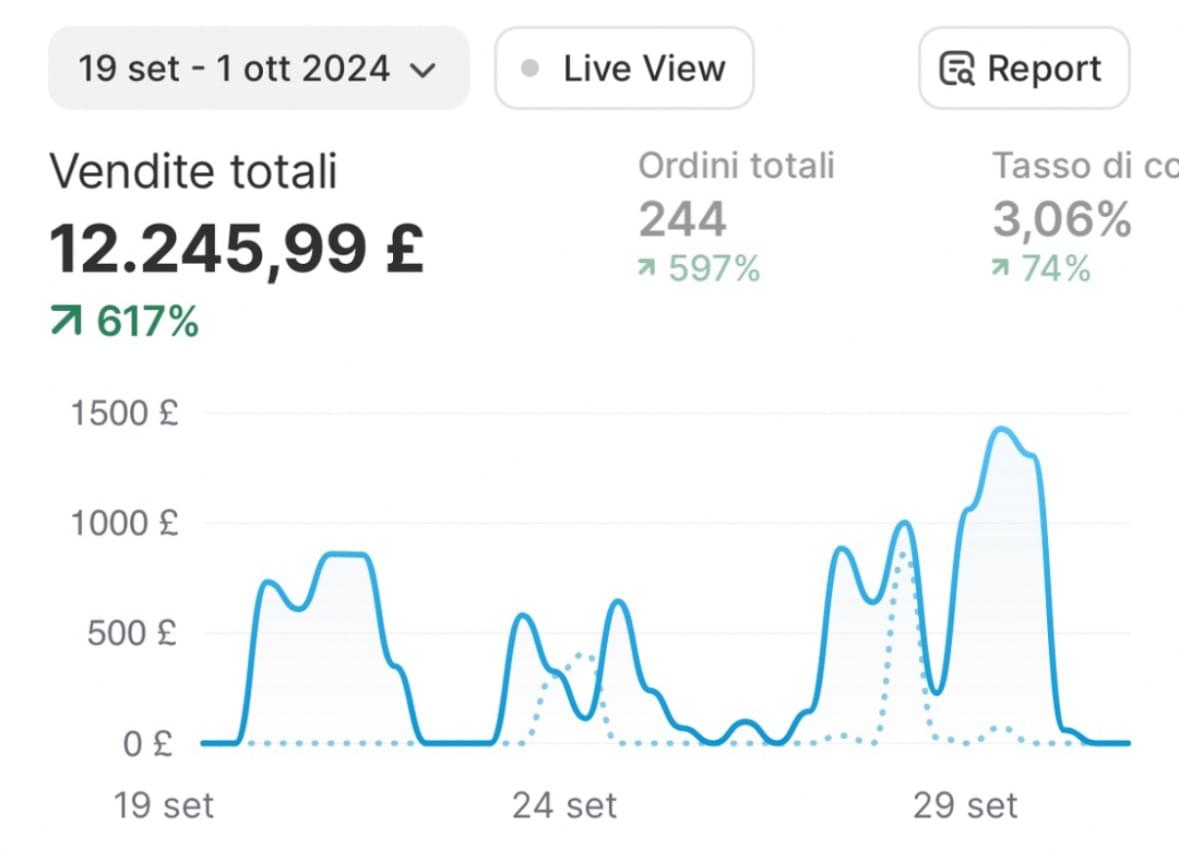Click the dotted comparison line peak near 28 set
This screenshot has height=864, width=1179.
(903, 554)
